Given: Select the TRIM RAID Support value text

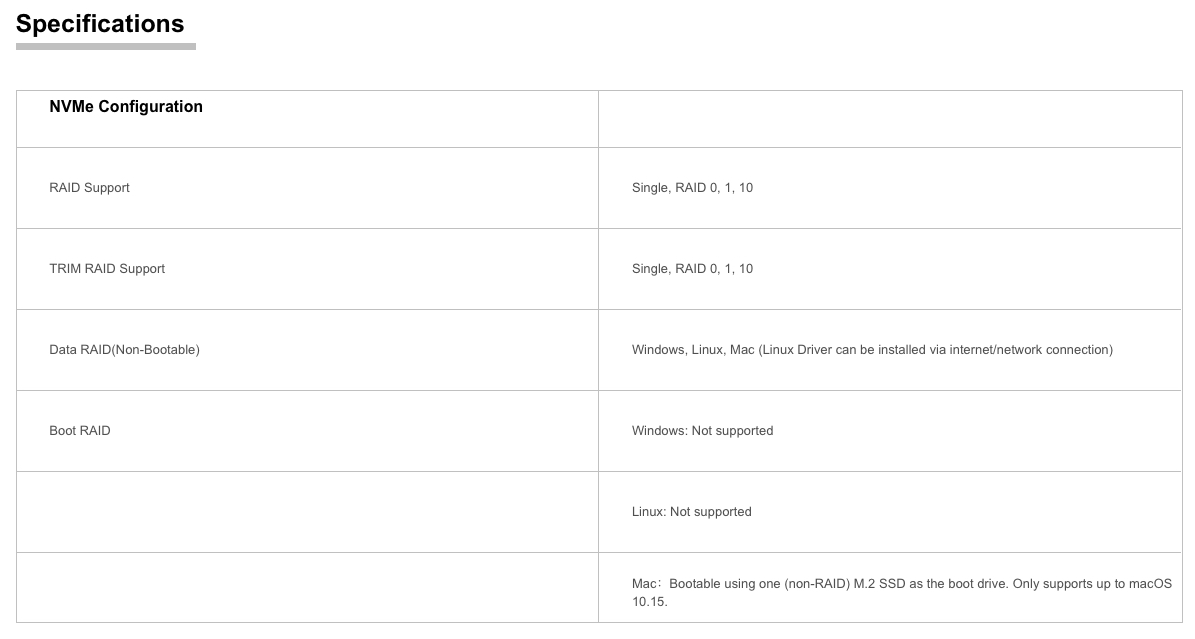Looking at the screenshot, I should pos(692,268).
